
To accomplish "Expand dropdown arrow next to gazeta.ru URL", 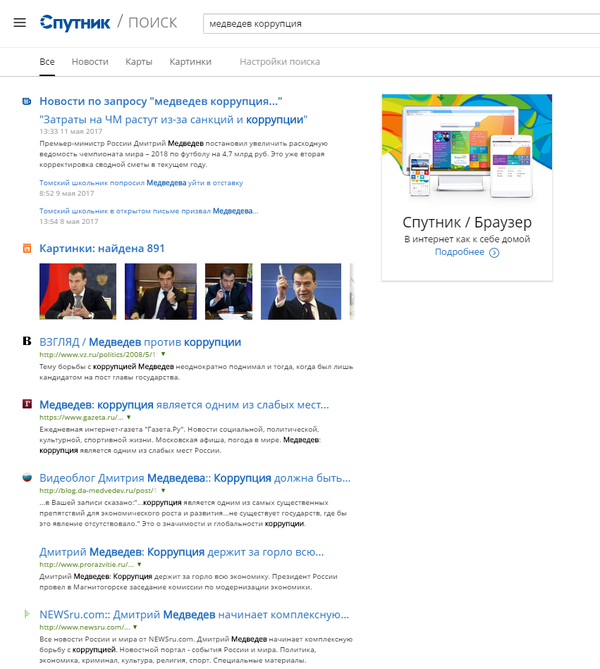I will point(133,417).
